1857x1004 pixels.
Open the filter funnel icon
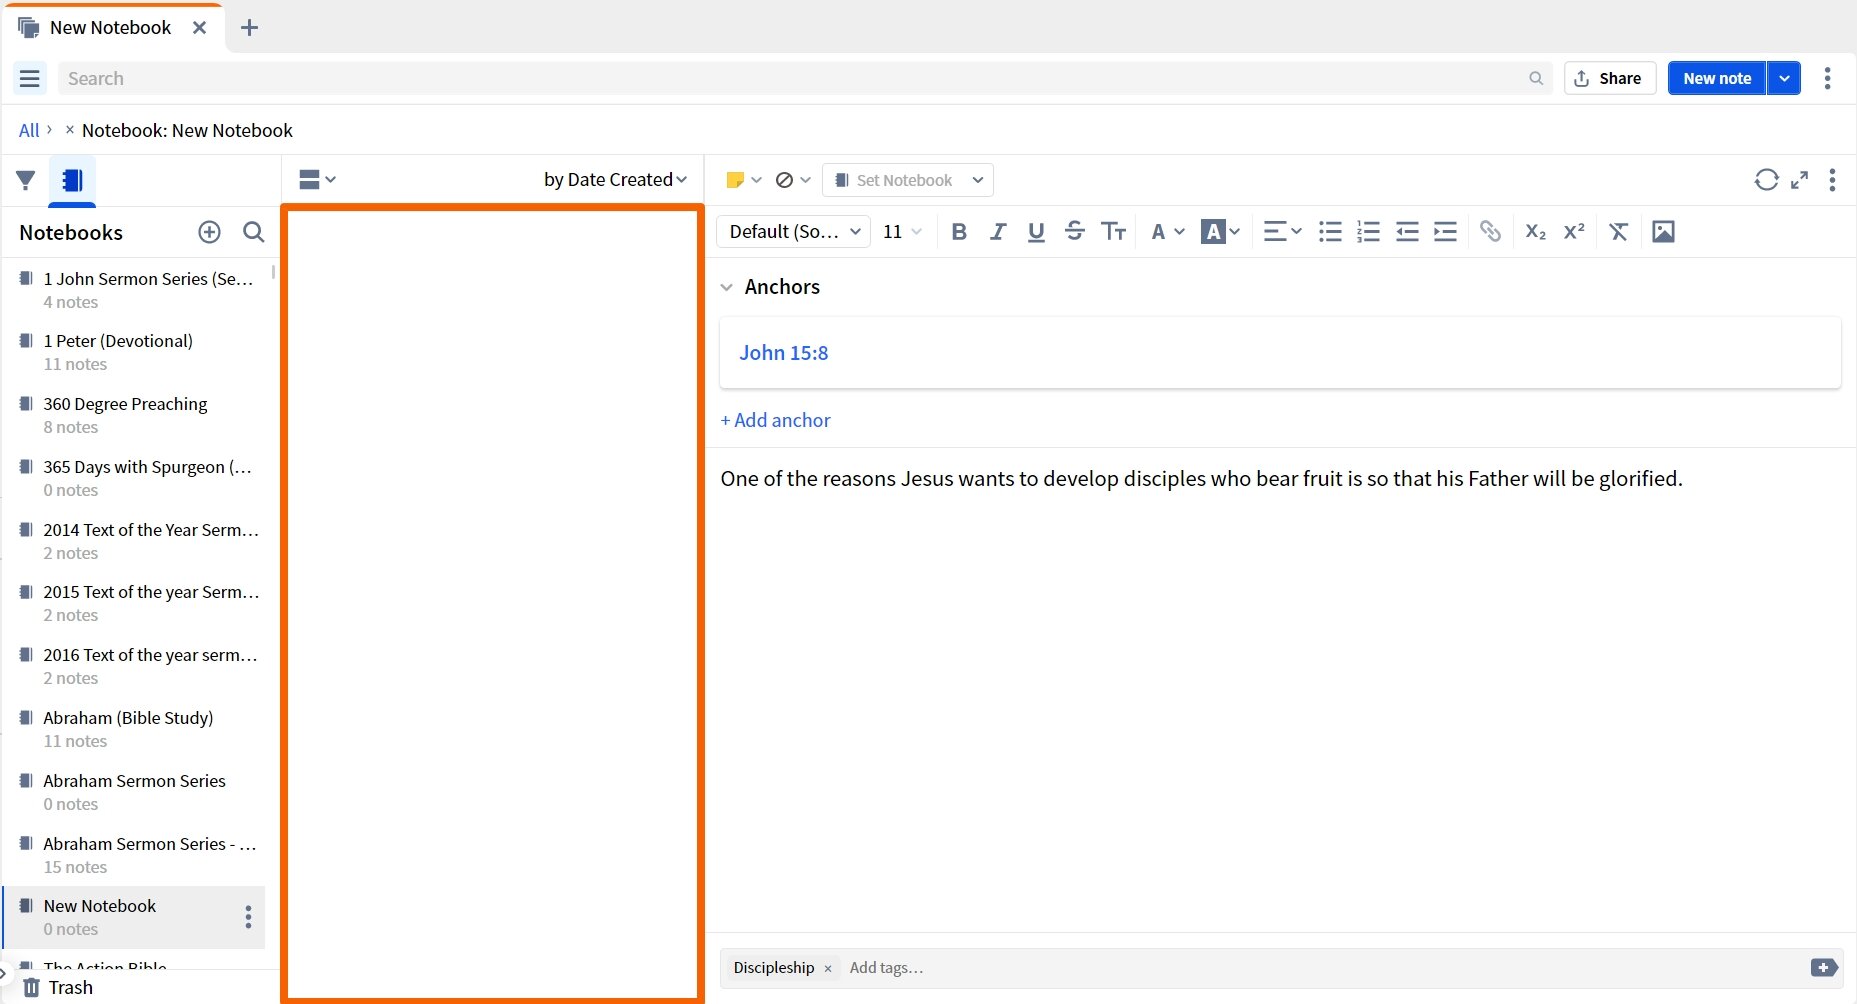(26, 180)
